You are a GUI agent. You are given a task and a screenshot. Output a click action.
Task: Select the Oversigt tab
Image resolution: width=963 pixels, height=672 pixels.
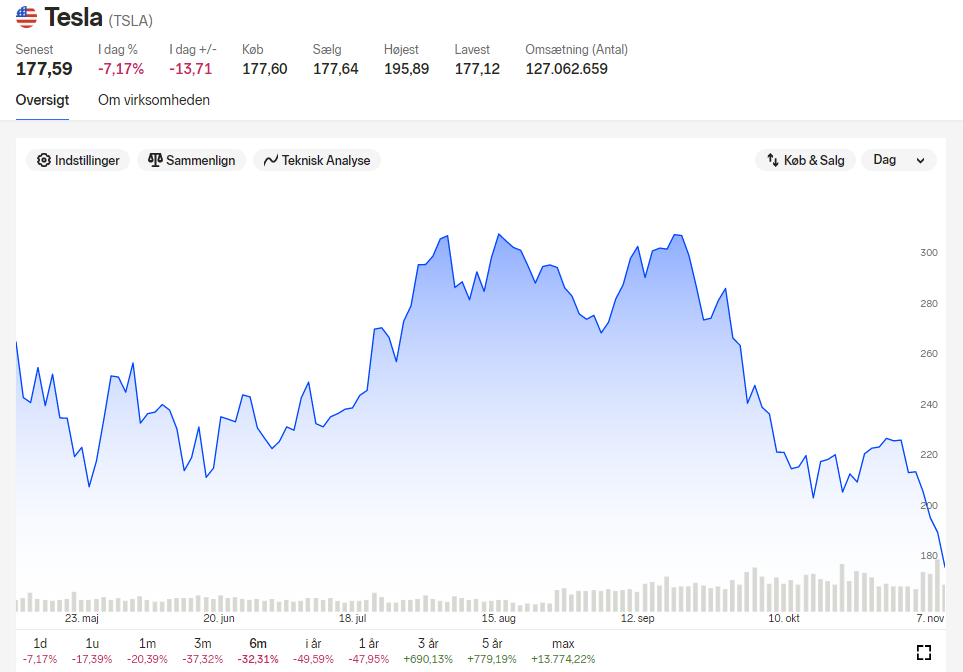[x=42, y=100]
